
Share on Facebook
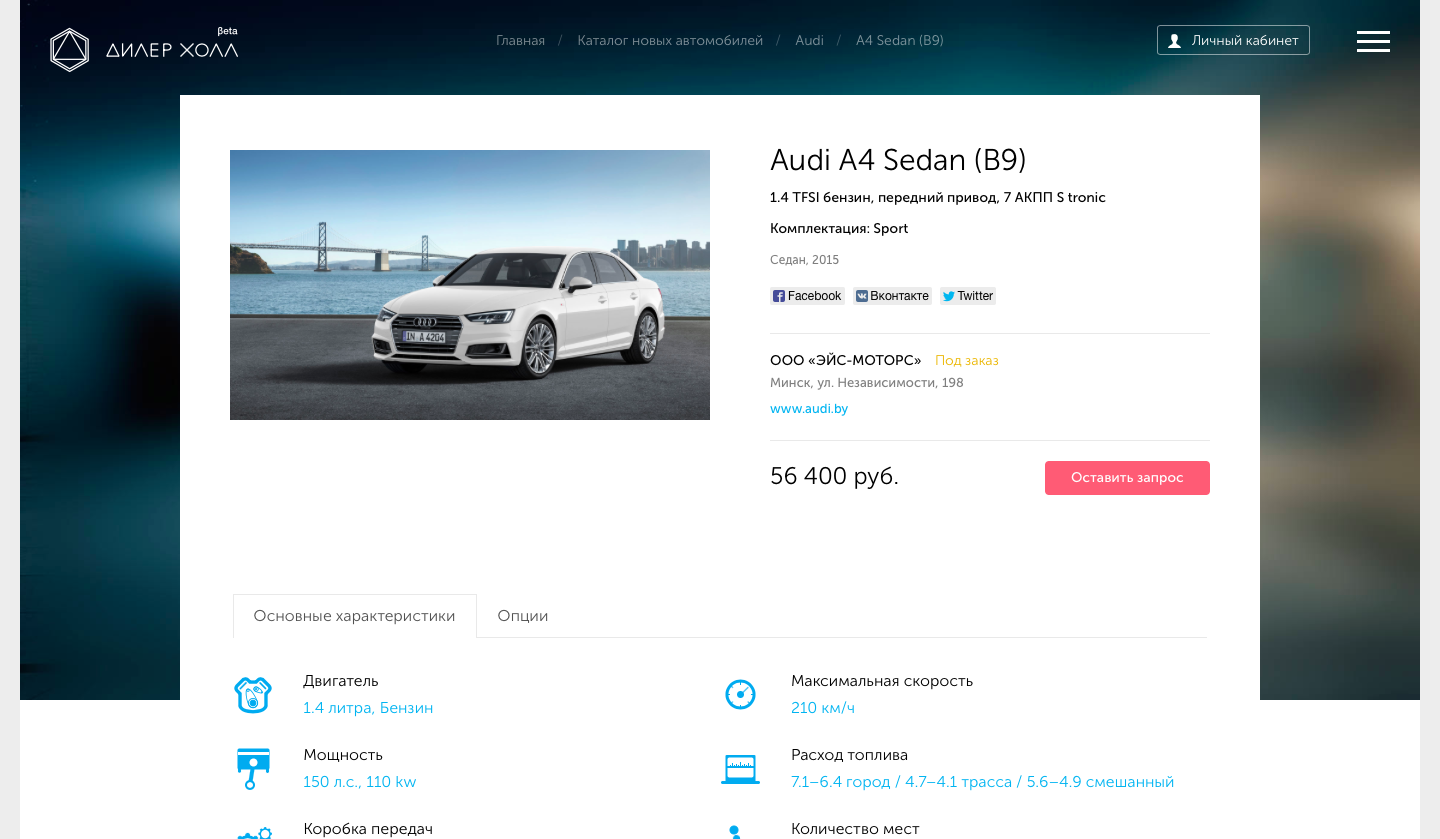[807, 296]
